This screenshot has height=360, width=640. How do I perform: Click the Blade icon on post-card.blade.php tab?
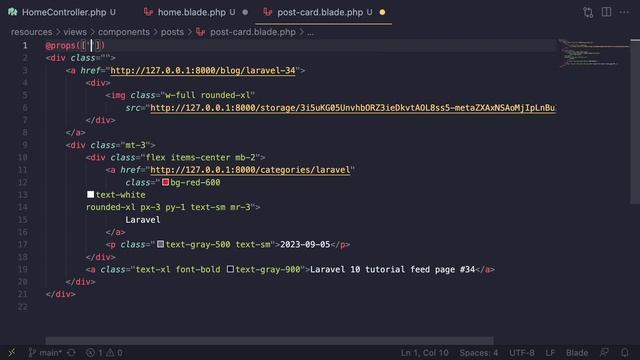coord(267,12)
